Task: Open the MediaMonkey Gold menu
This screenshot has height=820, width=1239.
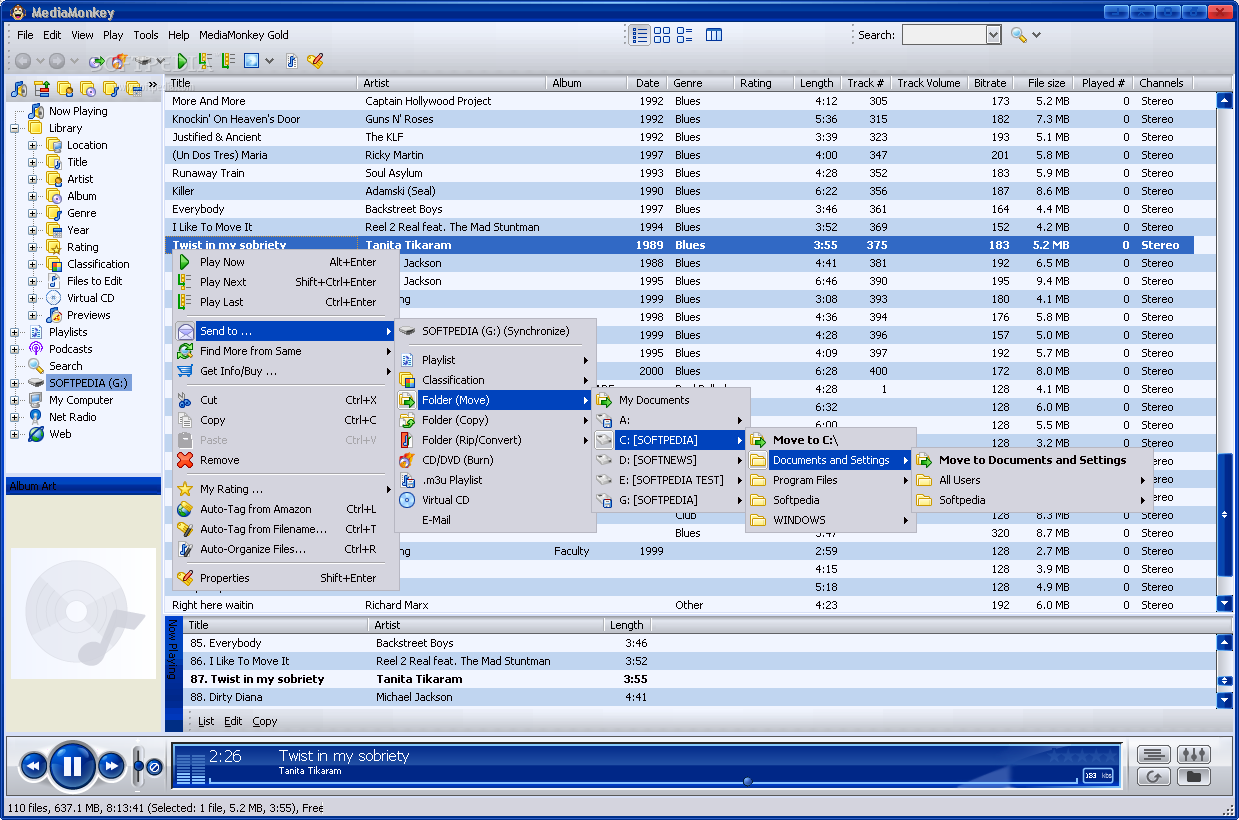Action: (x=244, y=35)
